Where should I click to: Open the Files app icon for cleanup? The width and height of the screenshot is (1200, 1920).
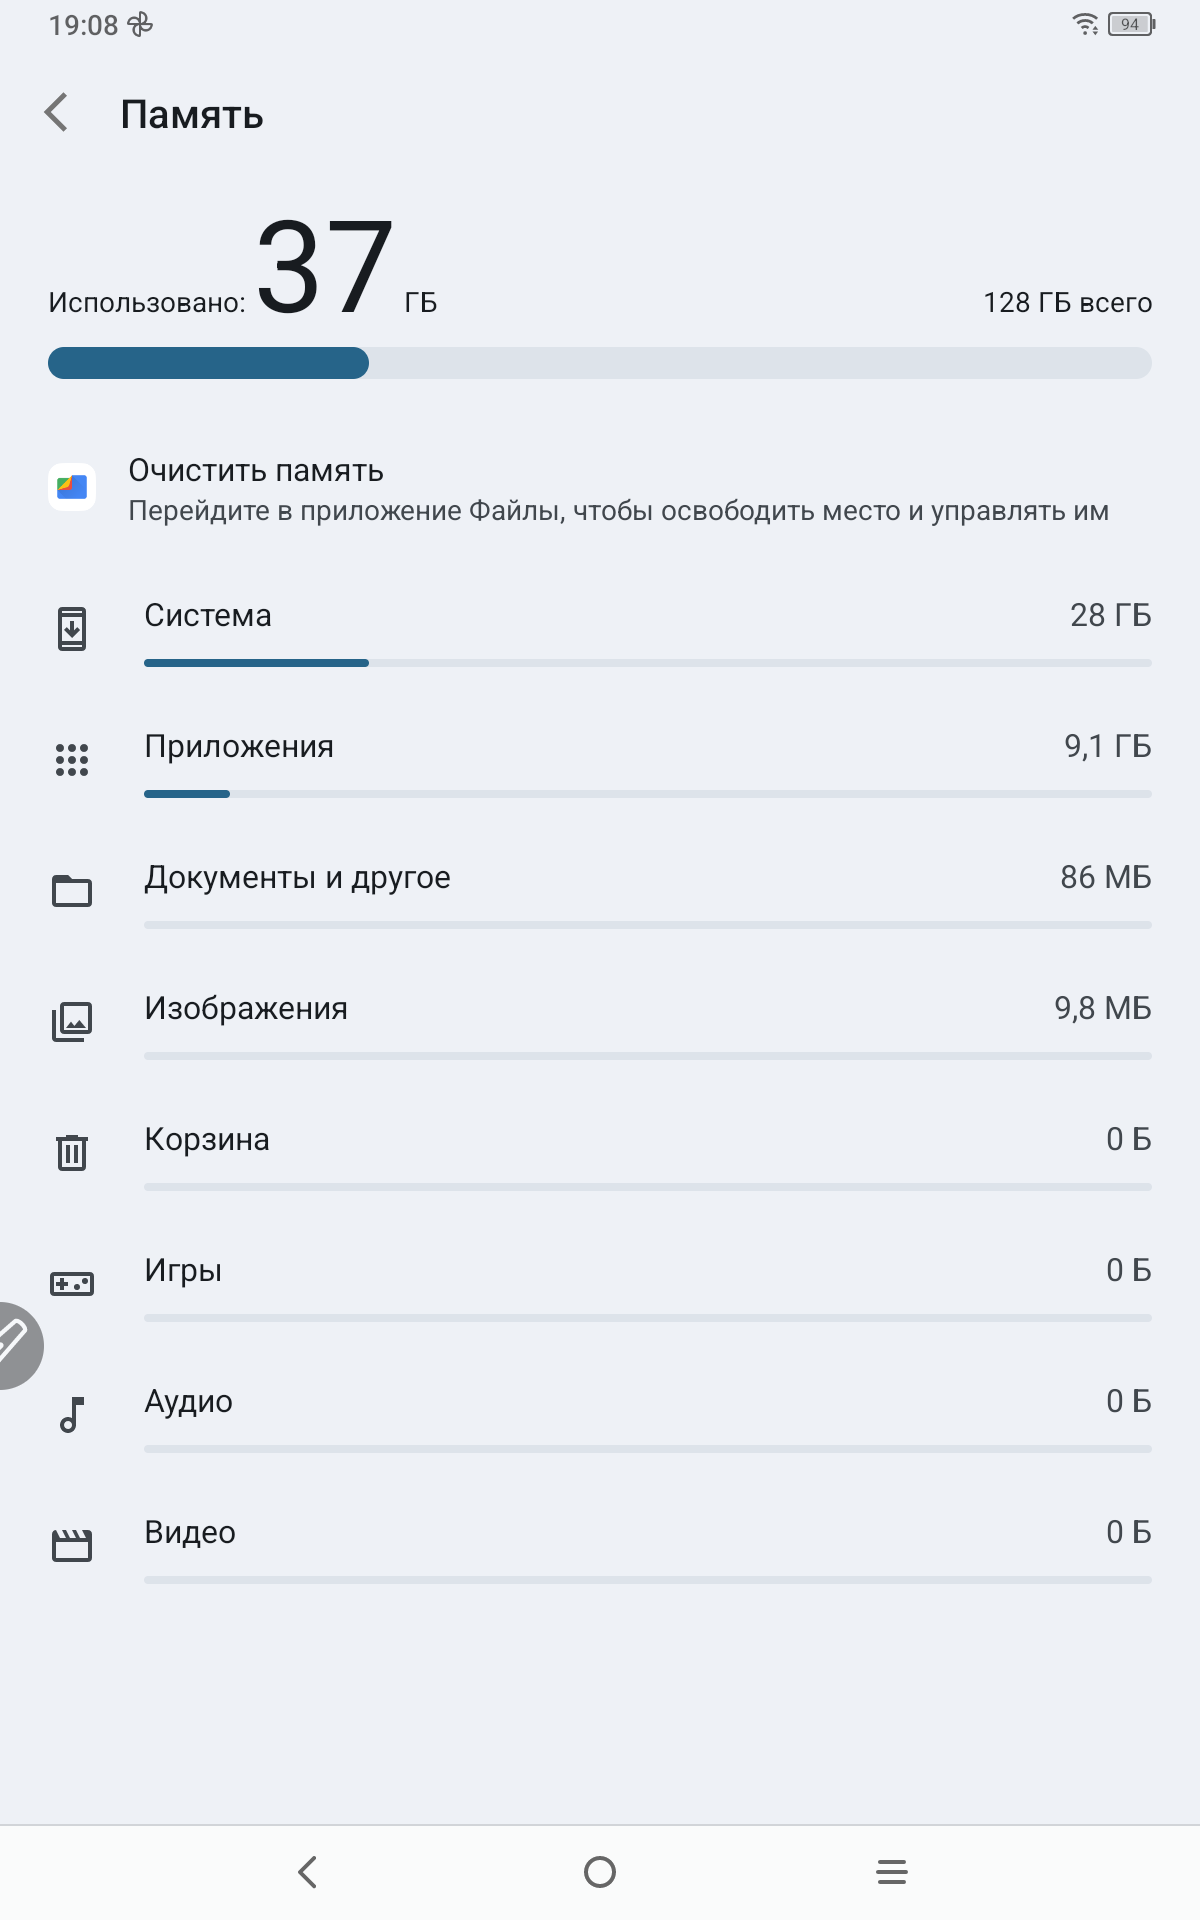[x=72, y=488]
